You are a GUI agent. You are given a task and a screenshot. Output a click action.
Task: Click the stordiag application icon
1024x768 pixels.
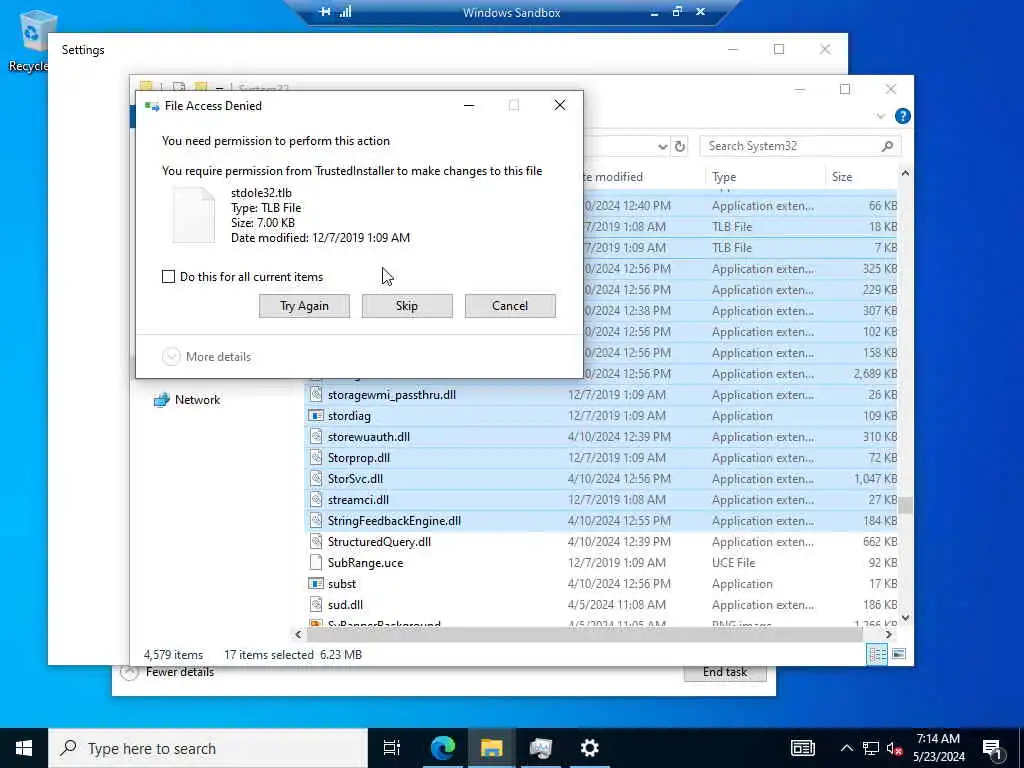coord(316,415)
